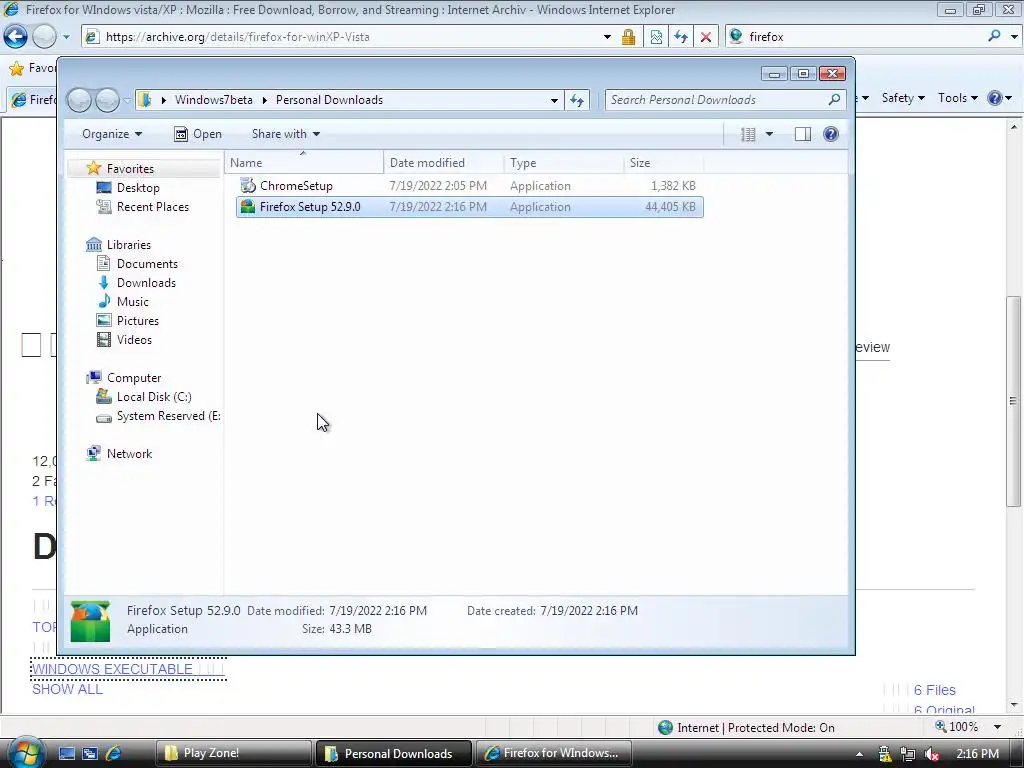
Task: Open System Reserved drive
Action: coord(158,416)
